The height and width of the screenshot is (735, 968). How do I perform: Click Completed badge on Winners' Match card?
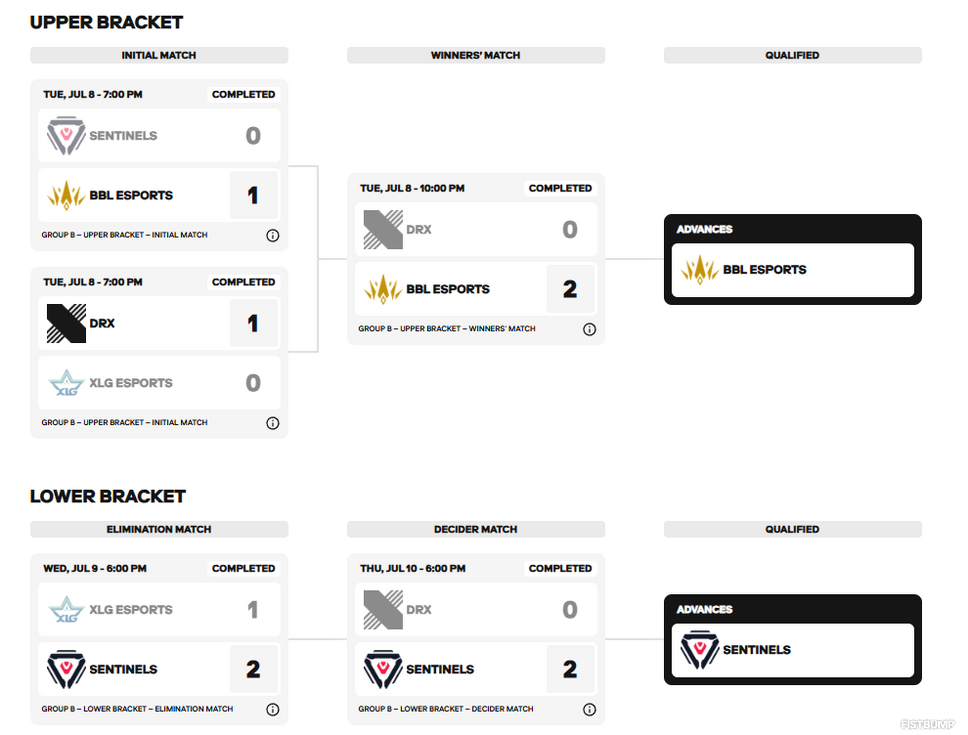[x=560, y=188]
